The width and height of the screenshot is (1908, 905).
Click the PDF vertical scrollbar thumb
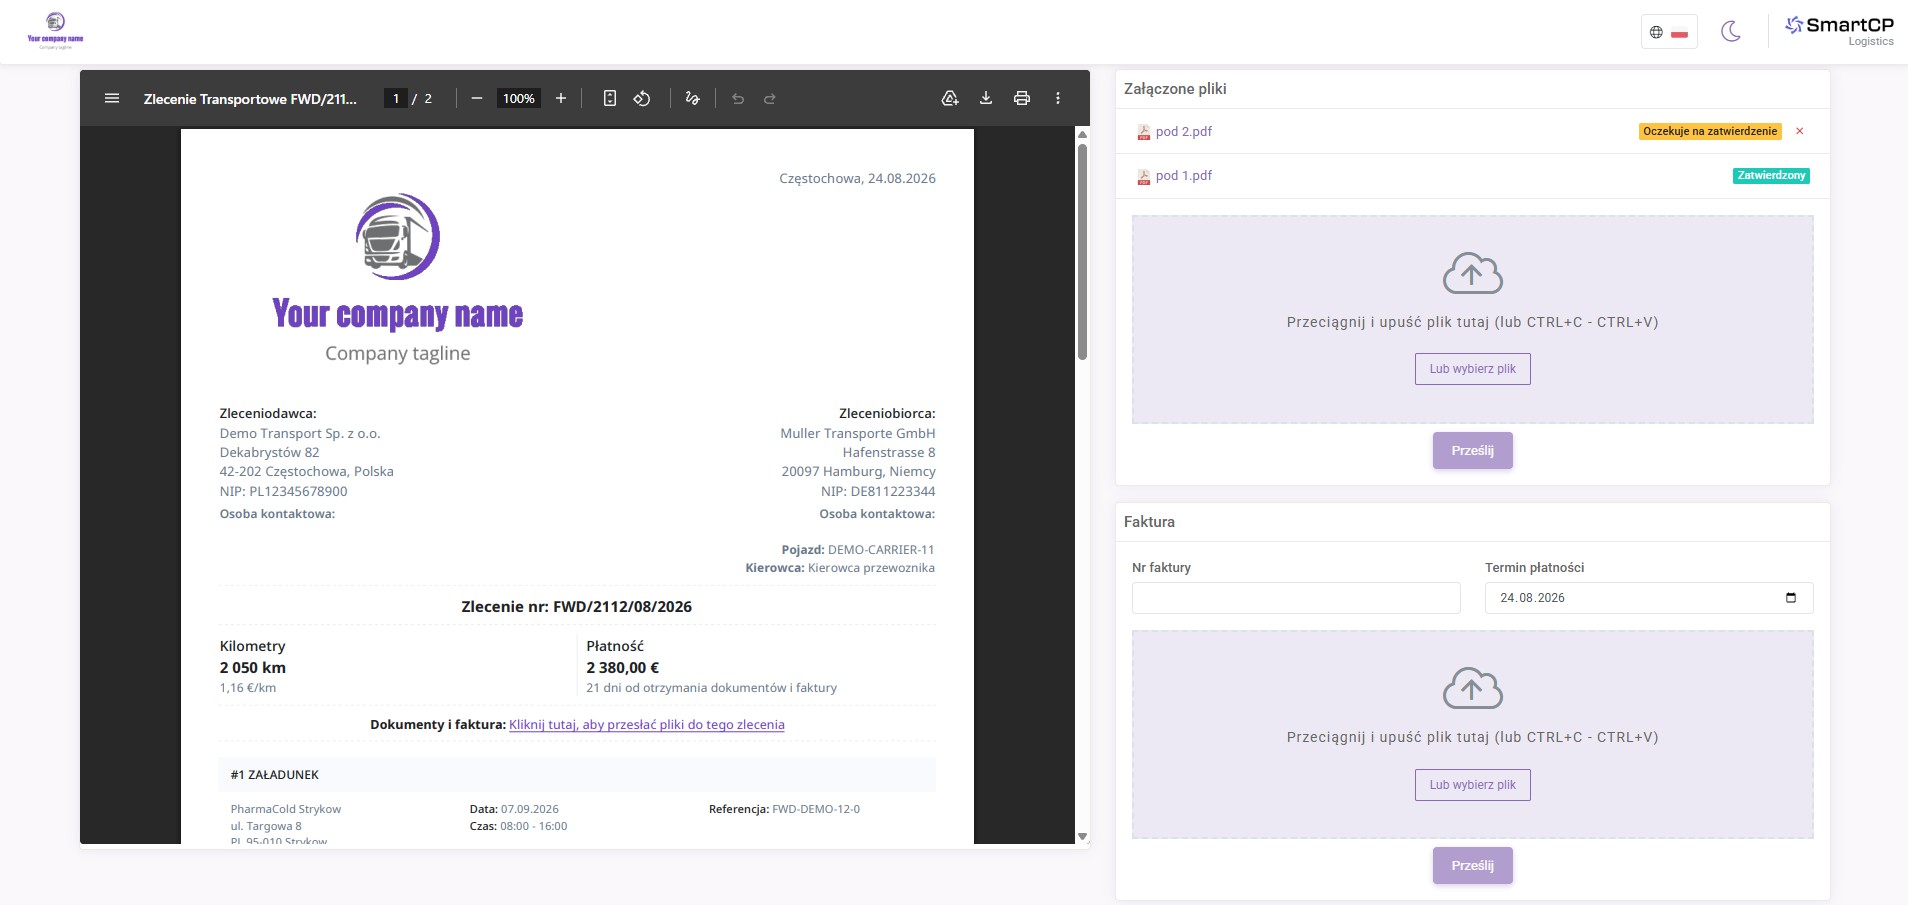tap(1082, 252)
